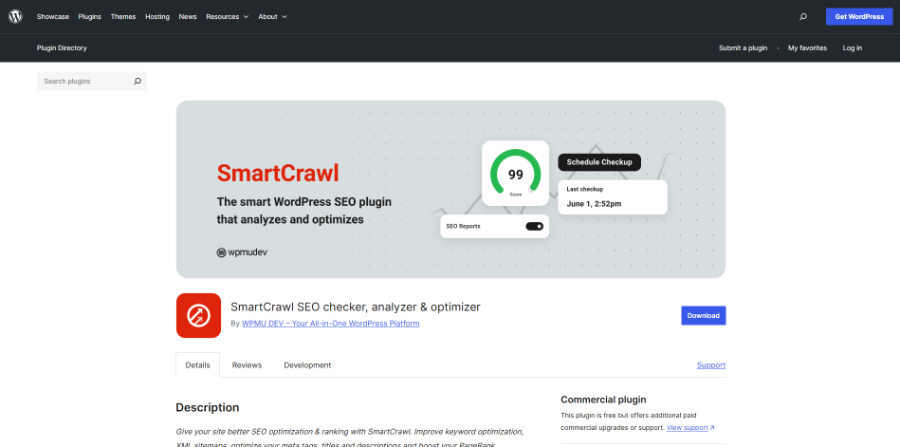This screenshot has width=900, height=447.
Task: Switch to the Reviews tab
Action: [x=247, y=365]
